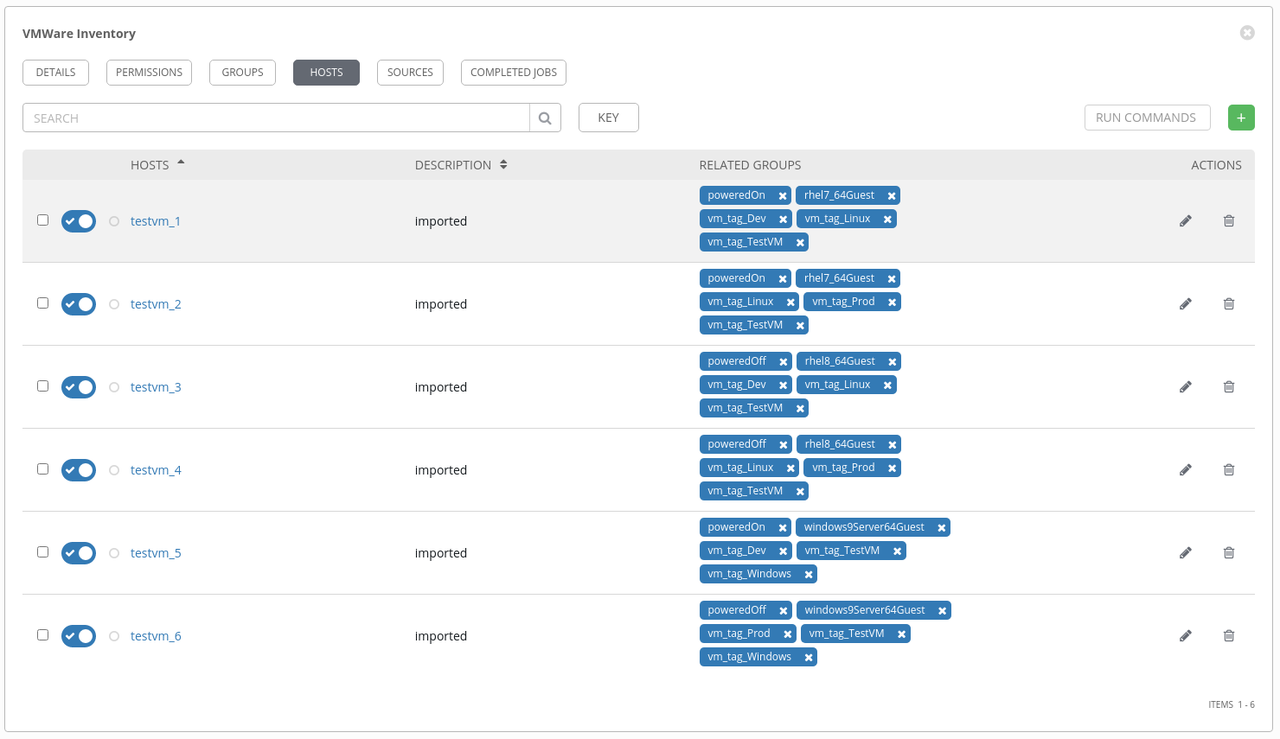Remove the rhel8_64Guest group from testvm_3
The height and width of the screenshot is (739, 1280).
pos(892,361)
